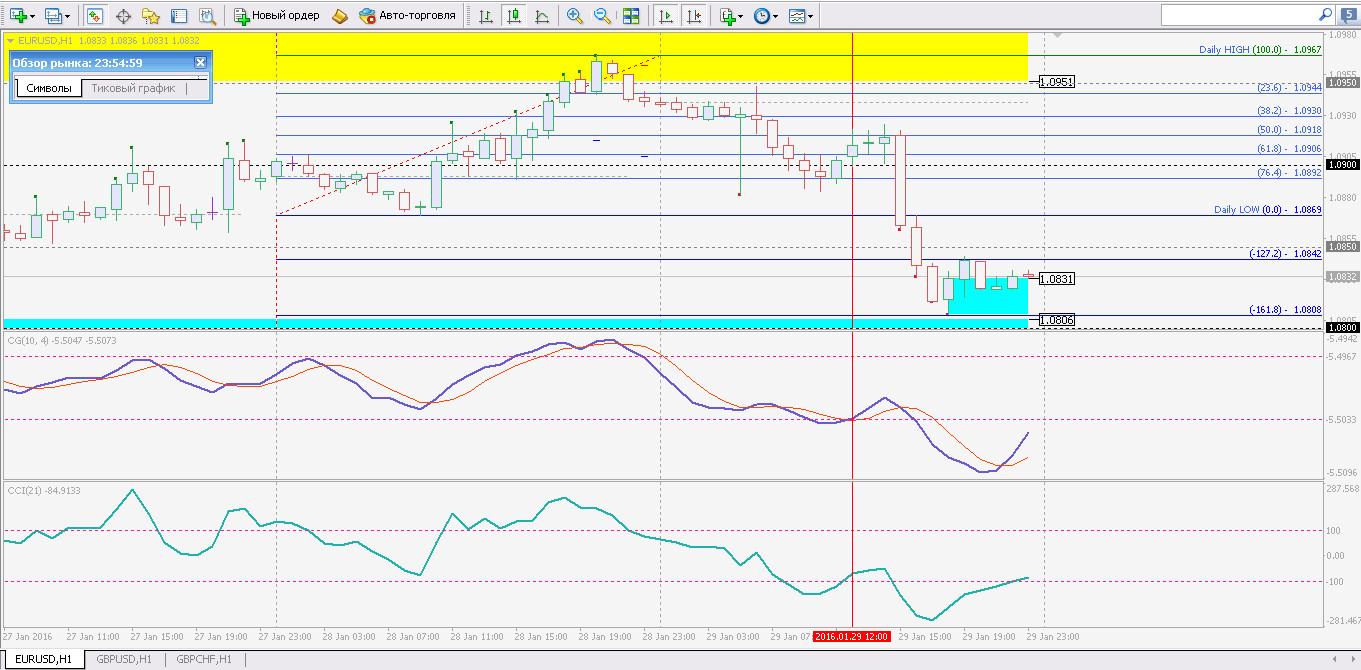Click the (-127.2) - 1.0842 Fibonacci label
The image size is (1361, 670).
click(x=1285, y=254)
